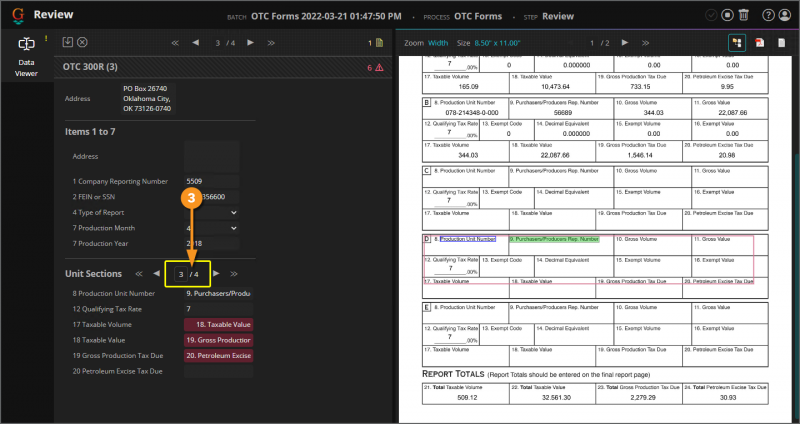
Task: Advance to next page in image viewer
Action: point(624,43)
